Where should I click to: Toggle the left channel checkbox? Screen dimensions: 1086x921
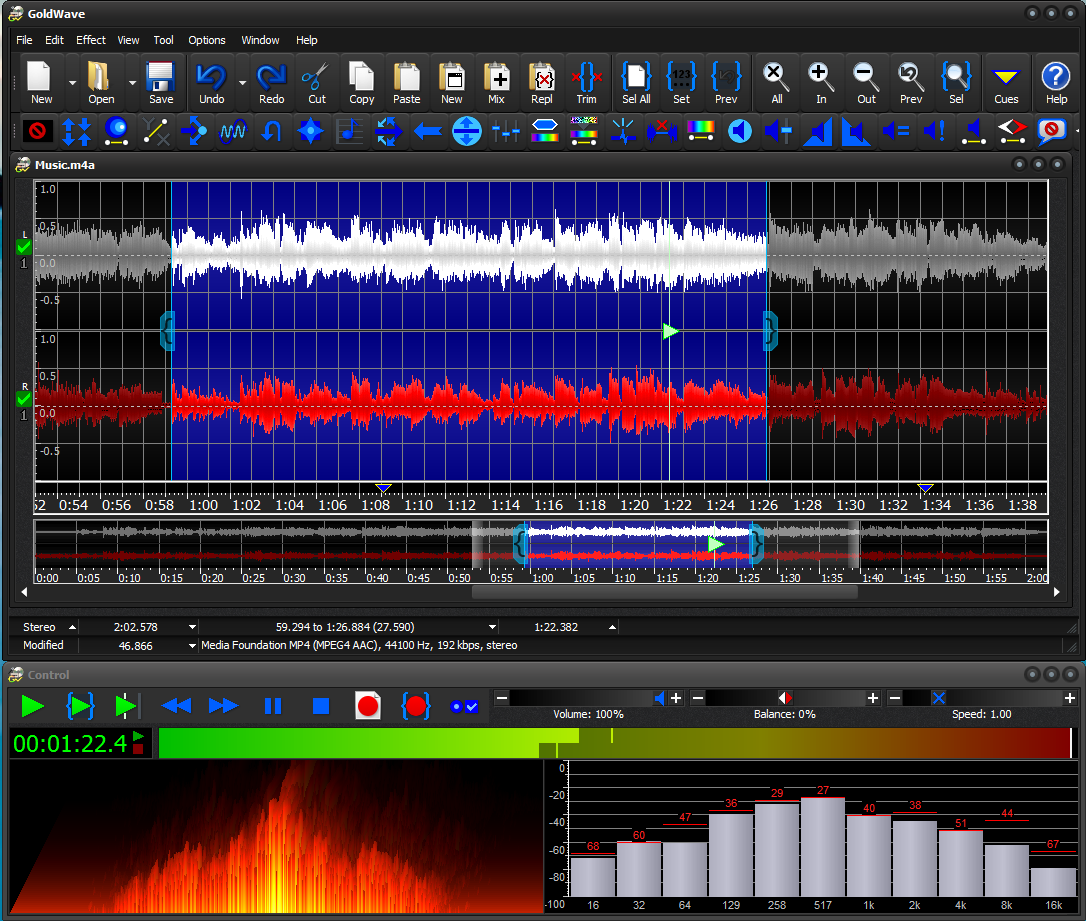[x=23, y=245]
